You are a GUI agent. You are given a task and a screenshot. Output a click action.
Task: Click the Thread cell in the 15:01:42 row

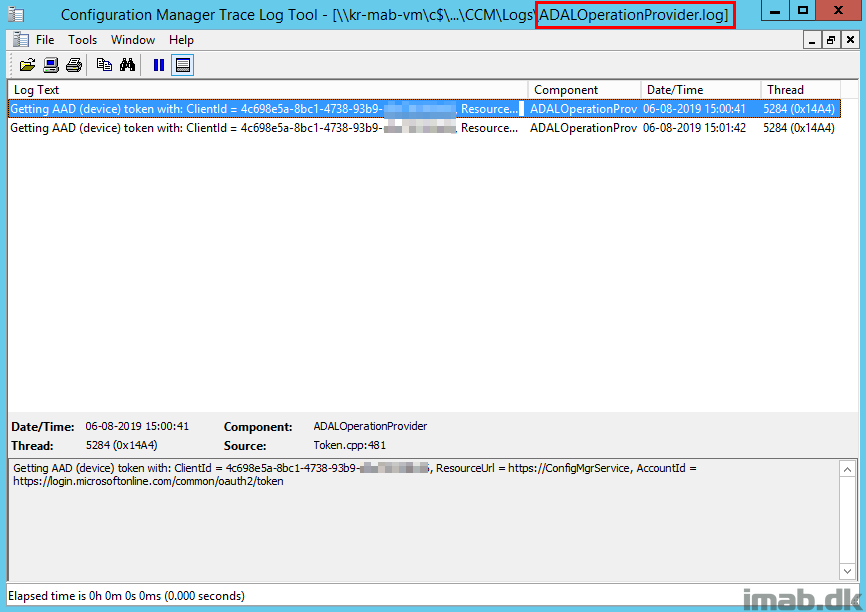799,128
